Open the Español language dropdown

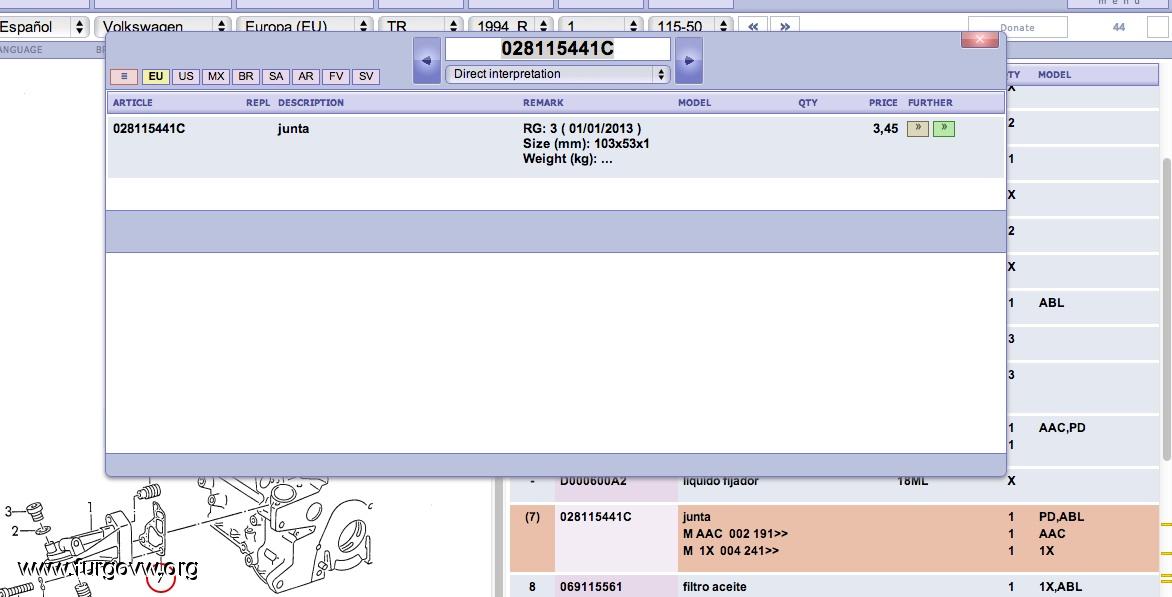click(44, 27)
